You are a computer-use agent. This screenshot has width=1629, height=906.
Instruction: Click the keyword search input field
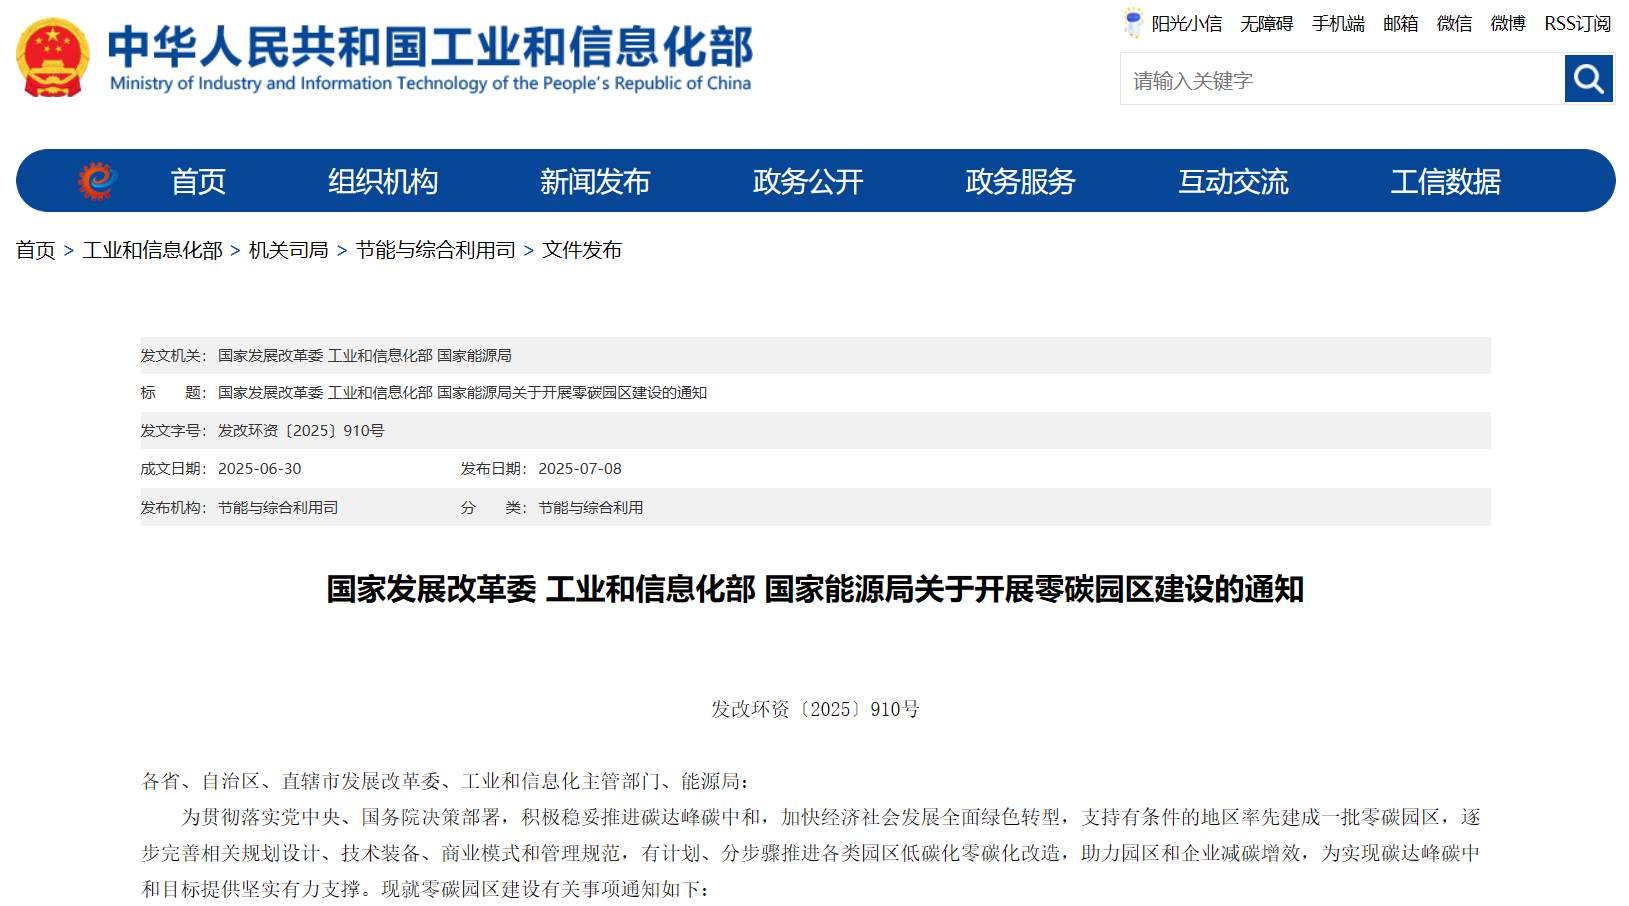[1330, 79]
